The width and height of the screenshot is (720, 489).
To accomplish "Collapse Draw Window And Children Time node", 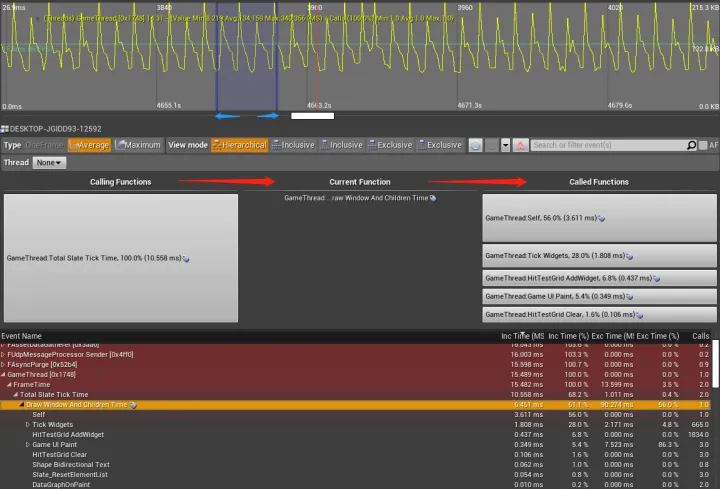I will [22, 405].
